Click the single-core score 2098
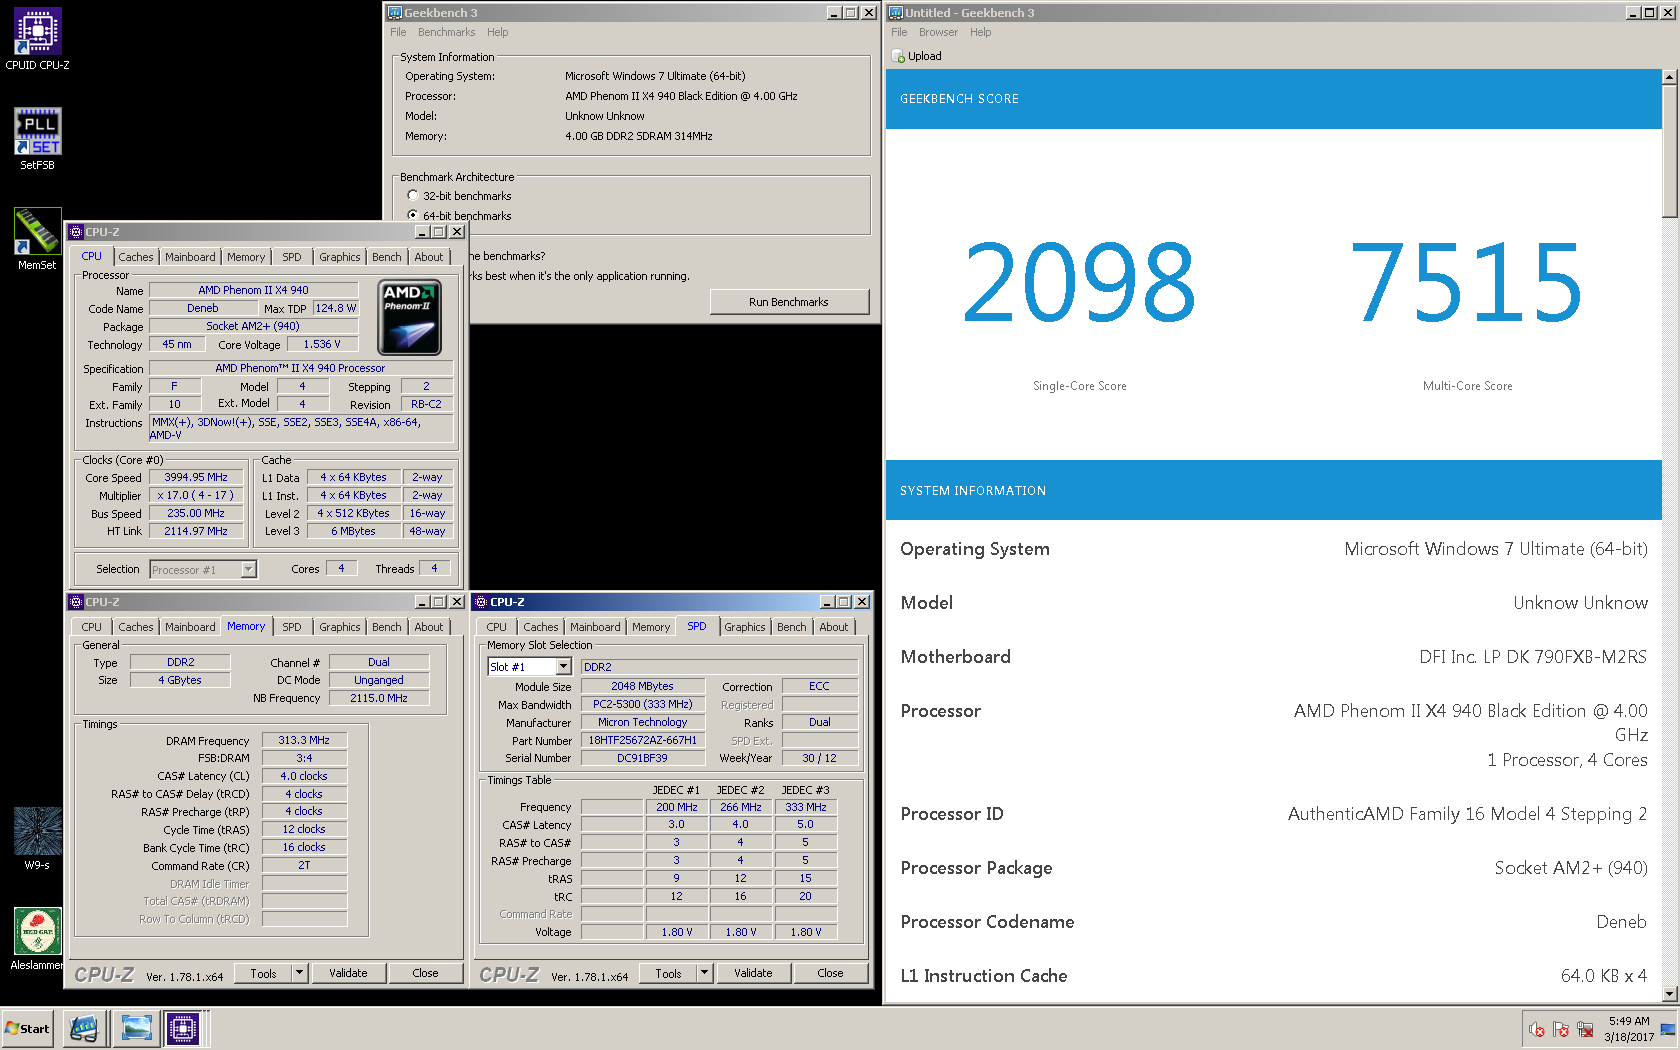1680x1050 pixels. click(x=1079, y=283)
